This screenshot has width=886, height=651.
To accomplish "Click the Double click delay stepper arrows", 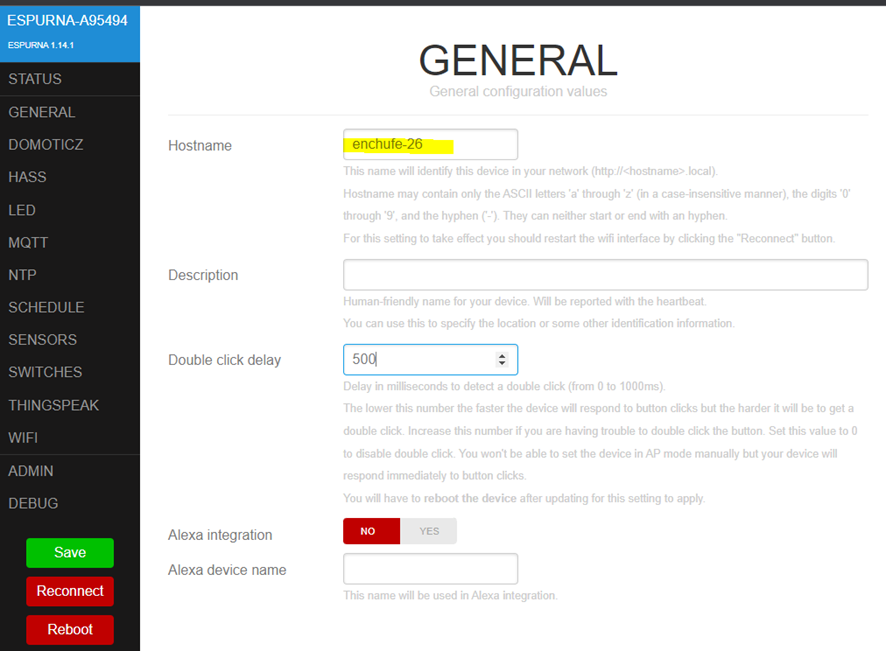I will tap(502, 359).
